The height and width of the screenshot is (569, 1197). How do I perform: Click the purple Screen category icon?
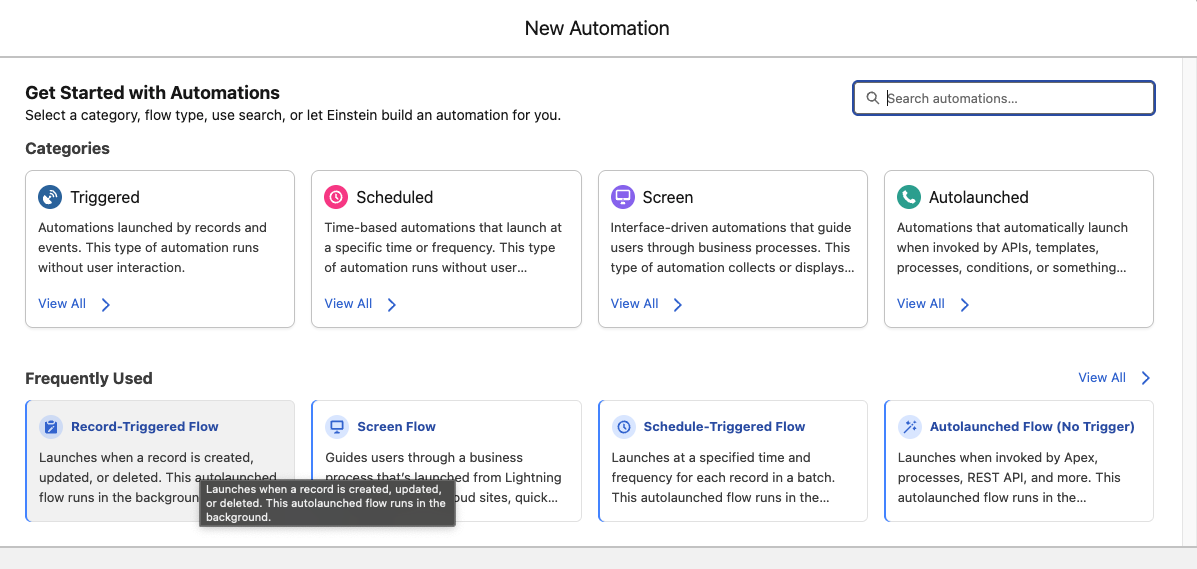tap(623, 197)
